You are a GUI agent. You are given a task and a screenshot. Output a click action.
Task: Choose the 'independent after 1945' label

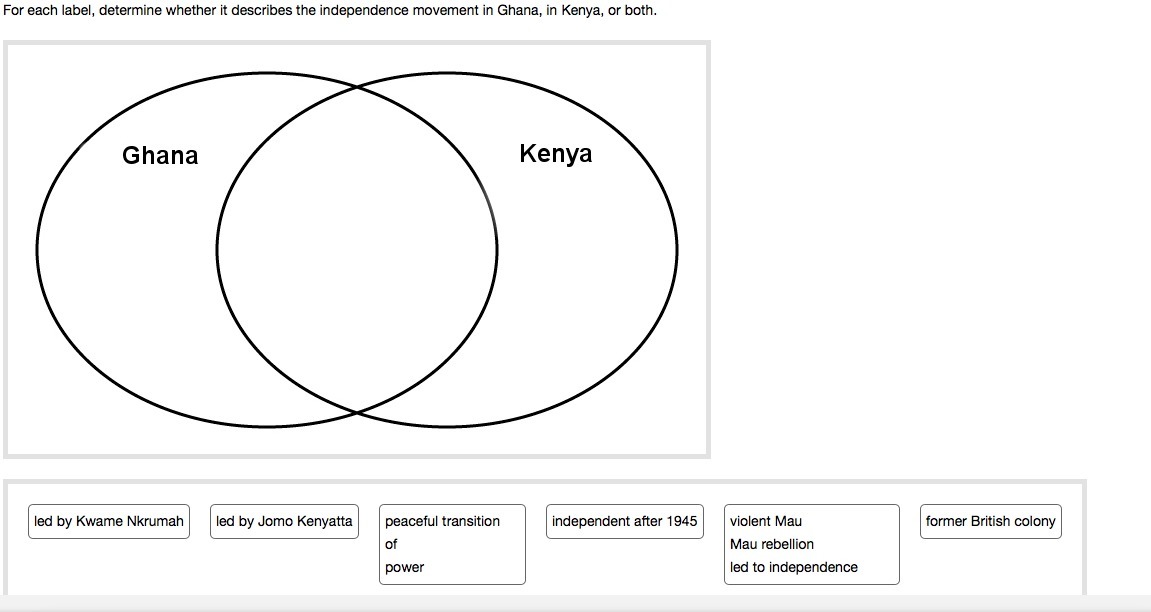point(625,521)
